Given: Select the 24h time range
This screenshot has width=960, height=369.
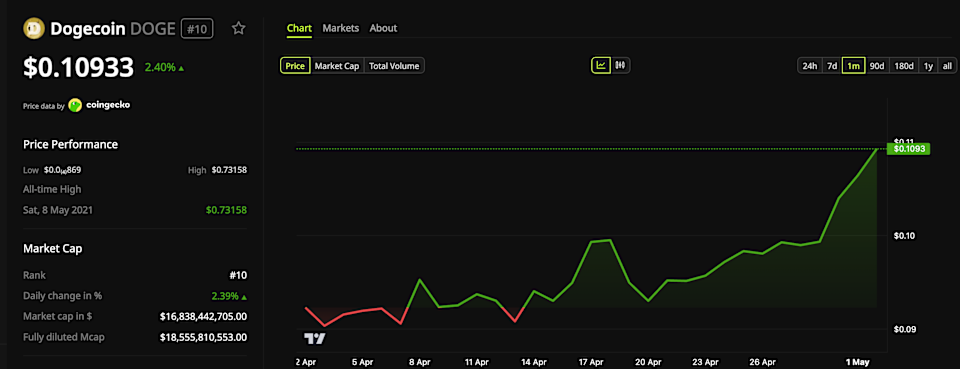Looking at the screenshot, I should tap(809, 65).
